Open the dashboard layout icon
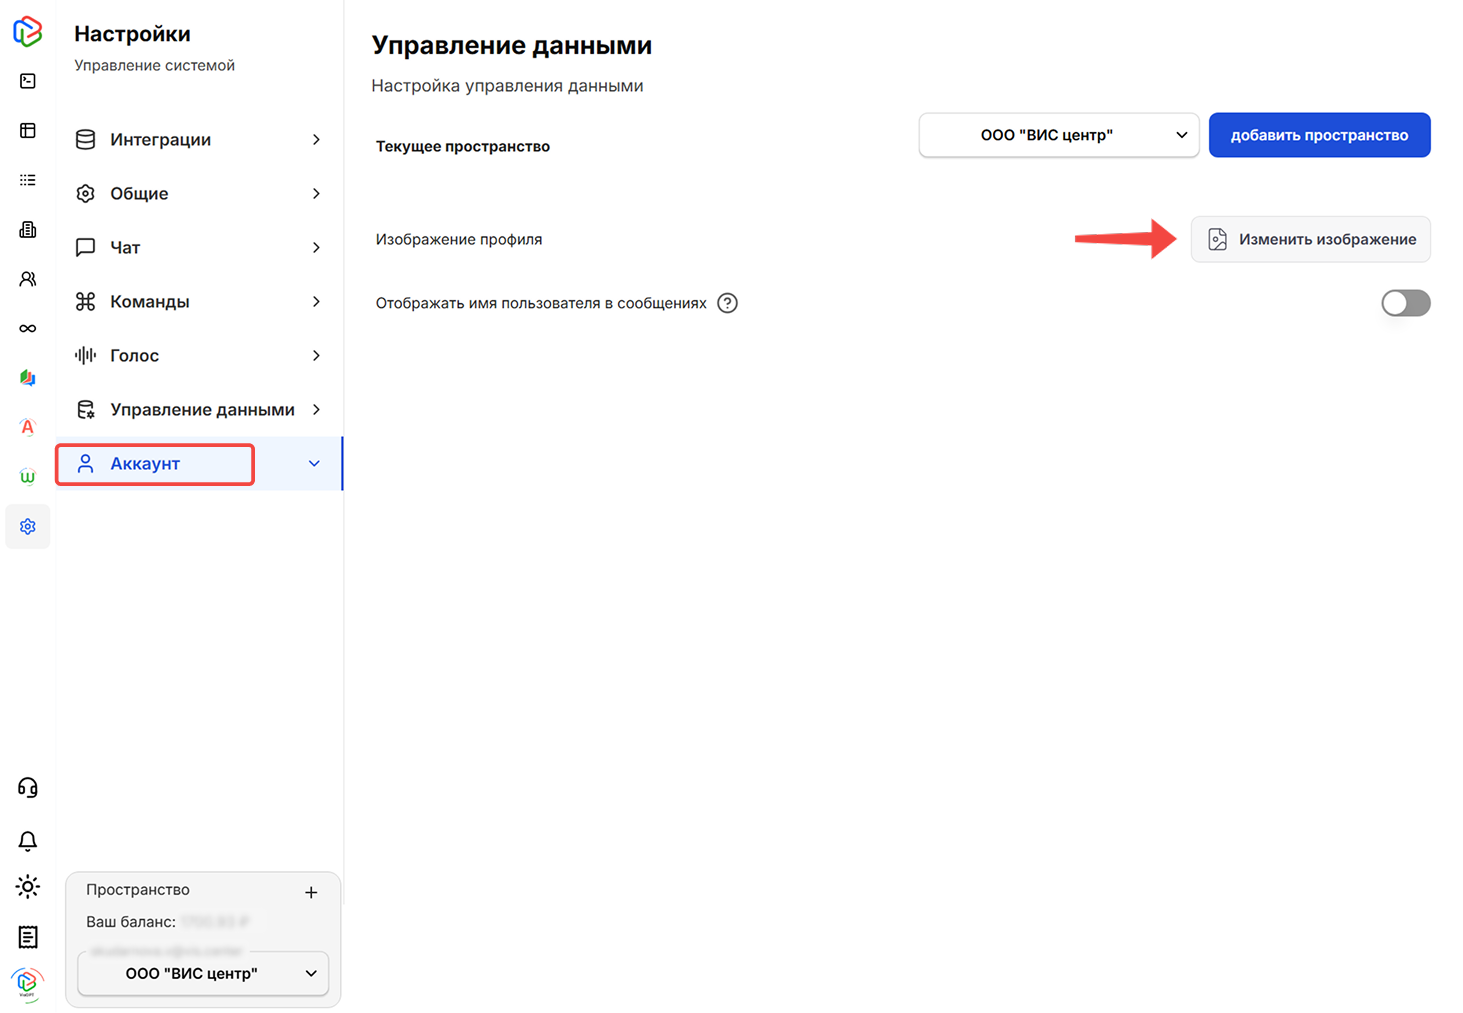This screenshot has width=1463, height=1013. pos(27,130)
